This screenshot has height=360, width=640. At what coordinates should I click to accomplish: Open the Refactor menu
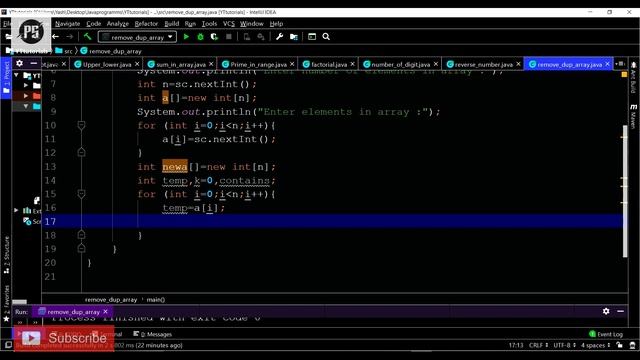146,24
